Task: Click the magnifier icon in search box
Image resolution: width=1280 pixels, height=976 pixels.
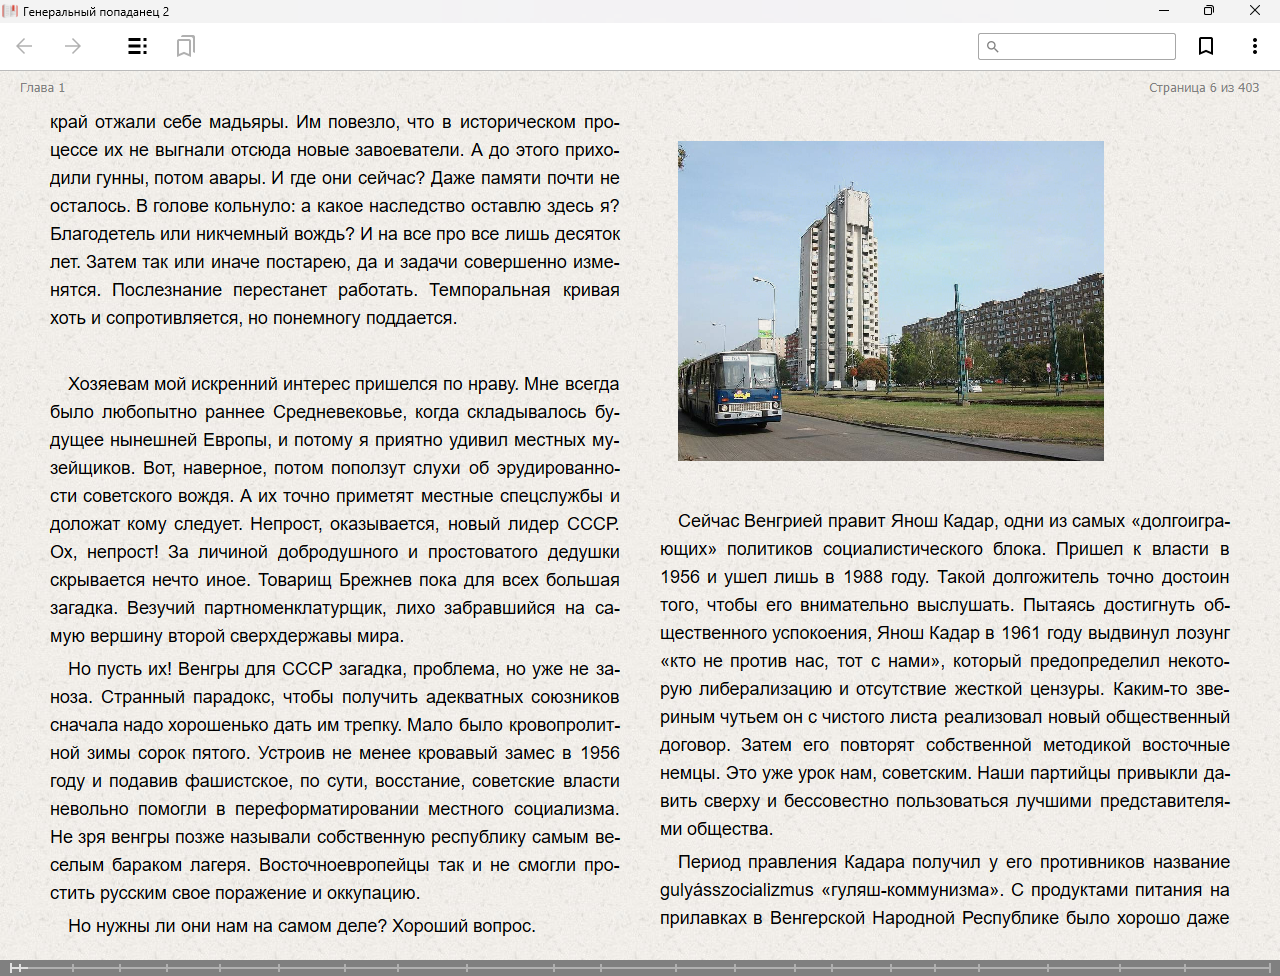Action: tap(993, 47)
